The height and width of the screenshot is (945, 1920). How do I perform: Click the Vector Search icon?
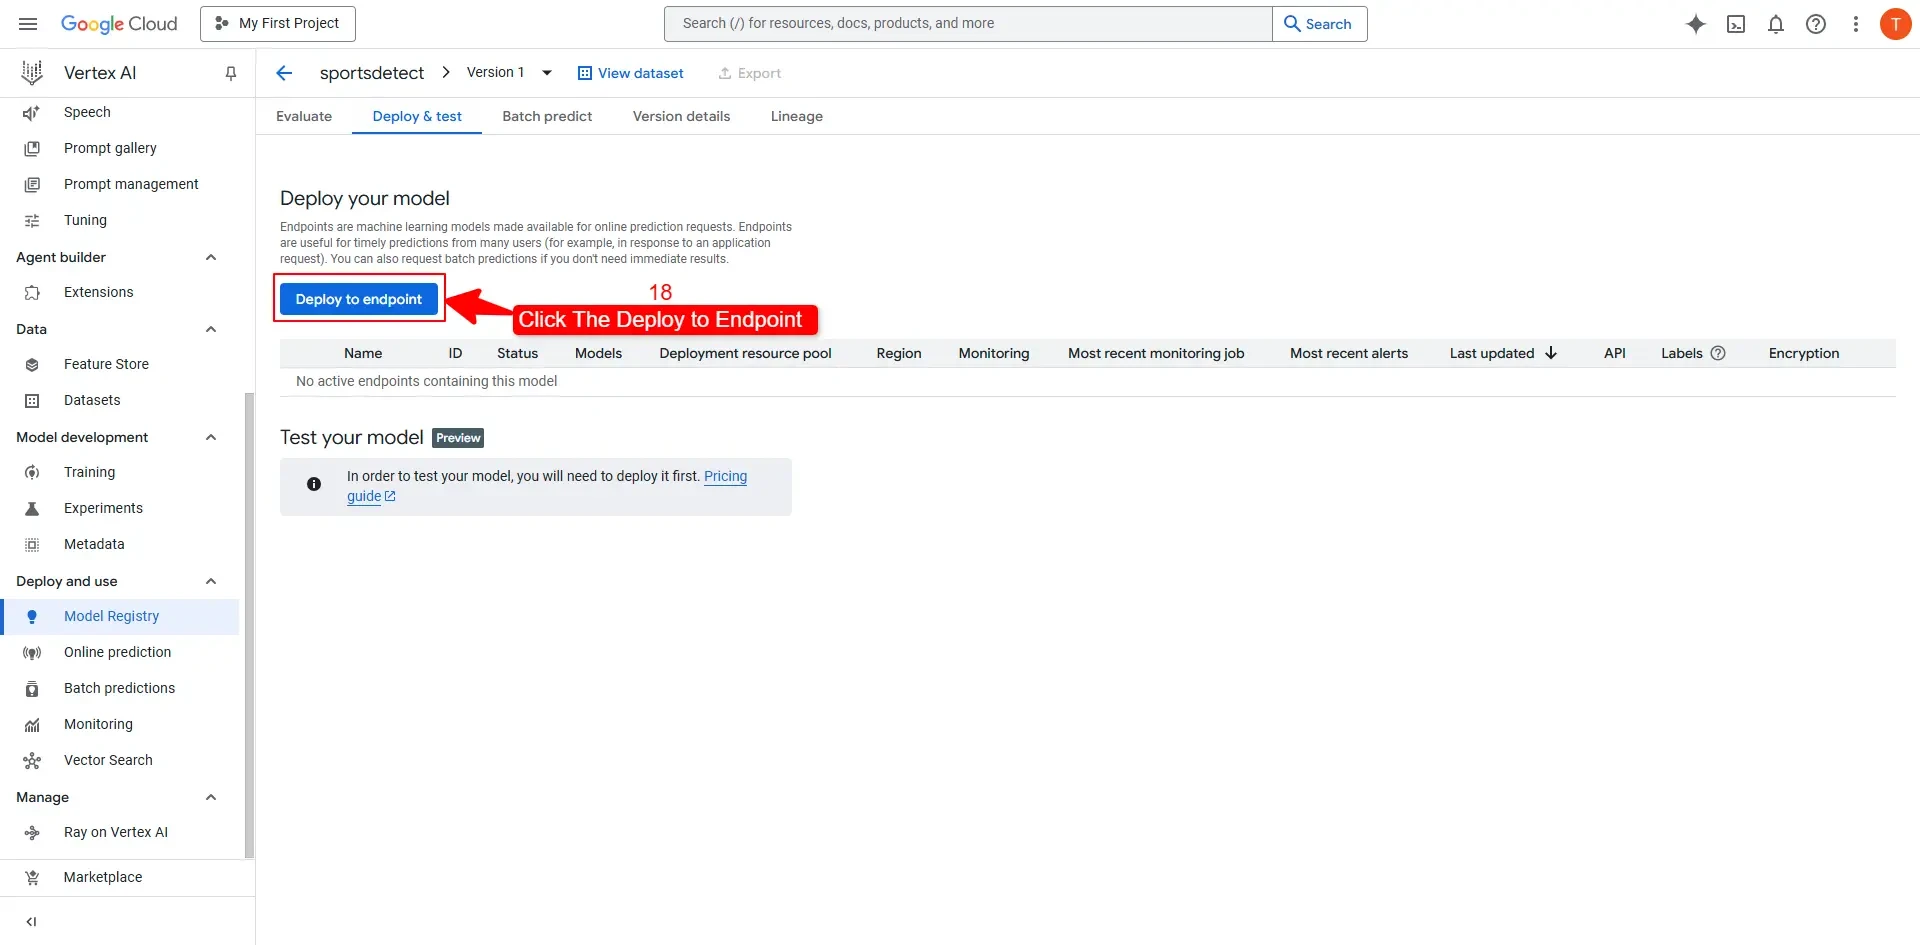click(32, 760)
